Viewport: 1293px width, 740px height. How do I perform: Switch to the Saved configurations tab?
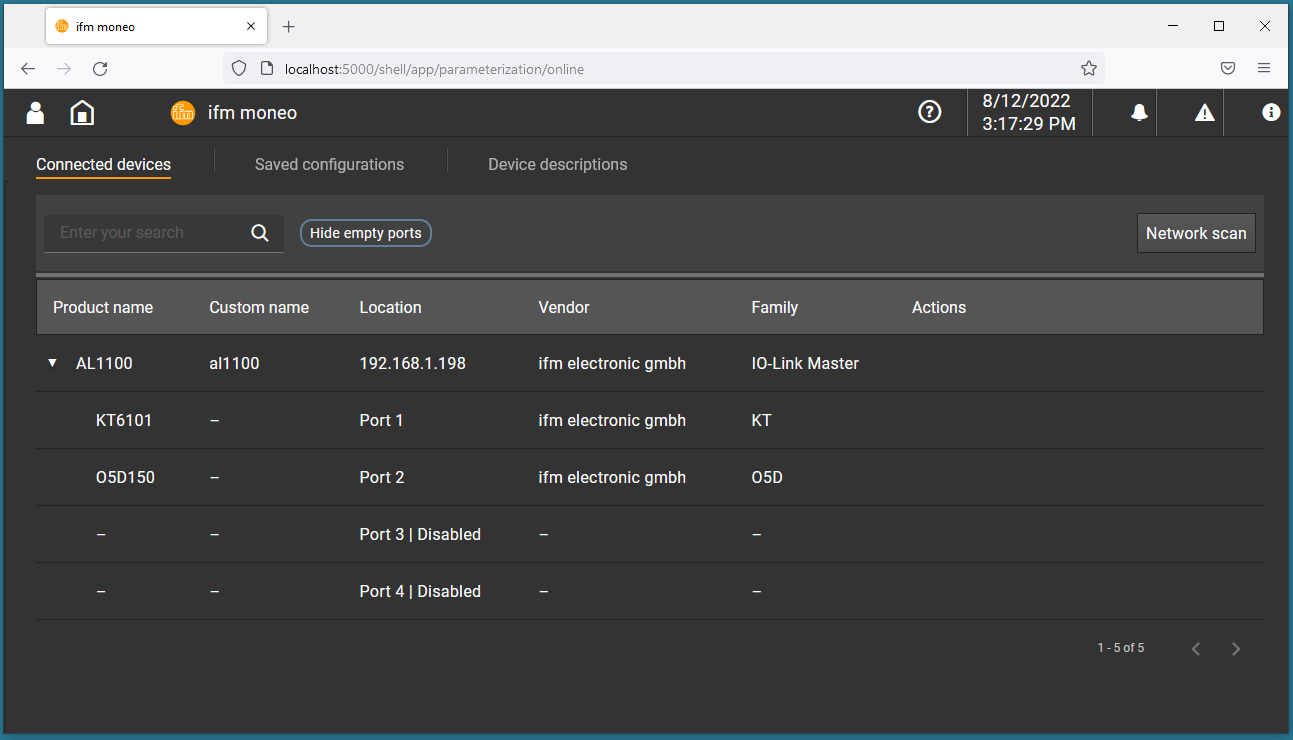pyautogui.click(x=329, y=164)
